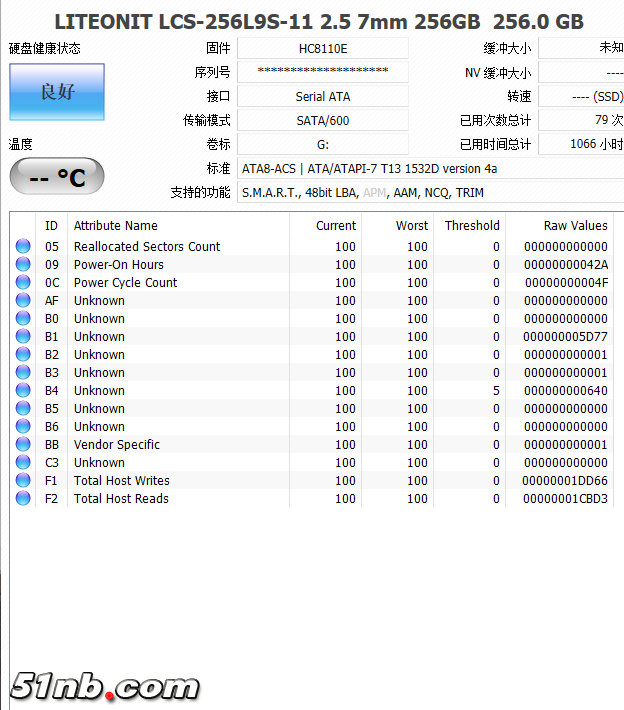Screen dimensions: 624x710
Task: Click the 硬盘健康状态 label
Action: tap(44, 48)
